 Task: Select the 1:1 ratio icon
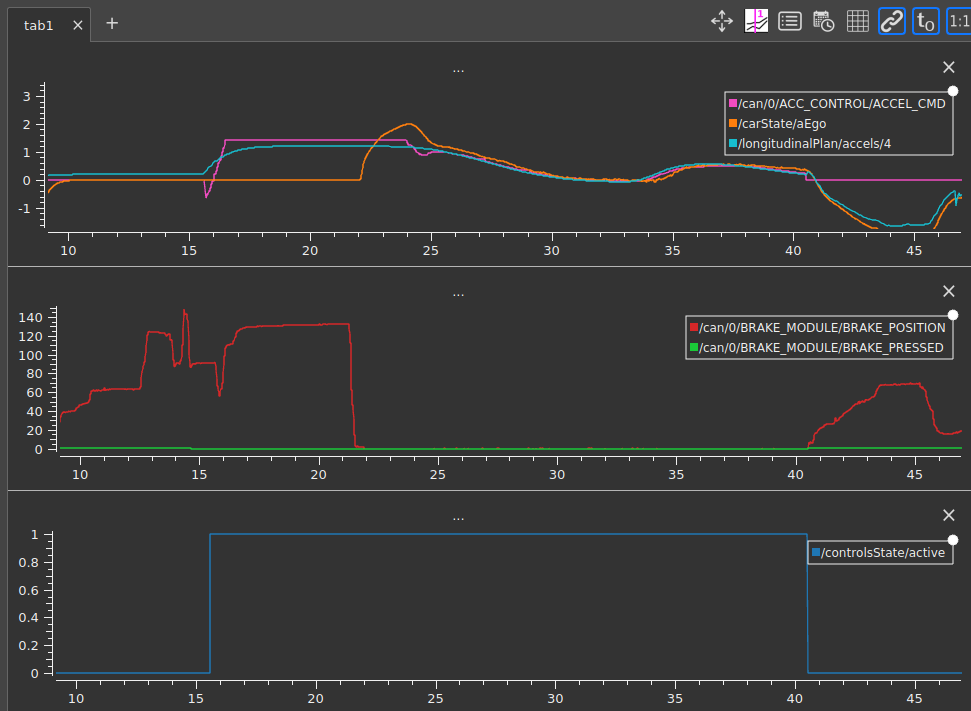(957, 21)
